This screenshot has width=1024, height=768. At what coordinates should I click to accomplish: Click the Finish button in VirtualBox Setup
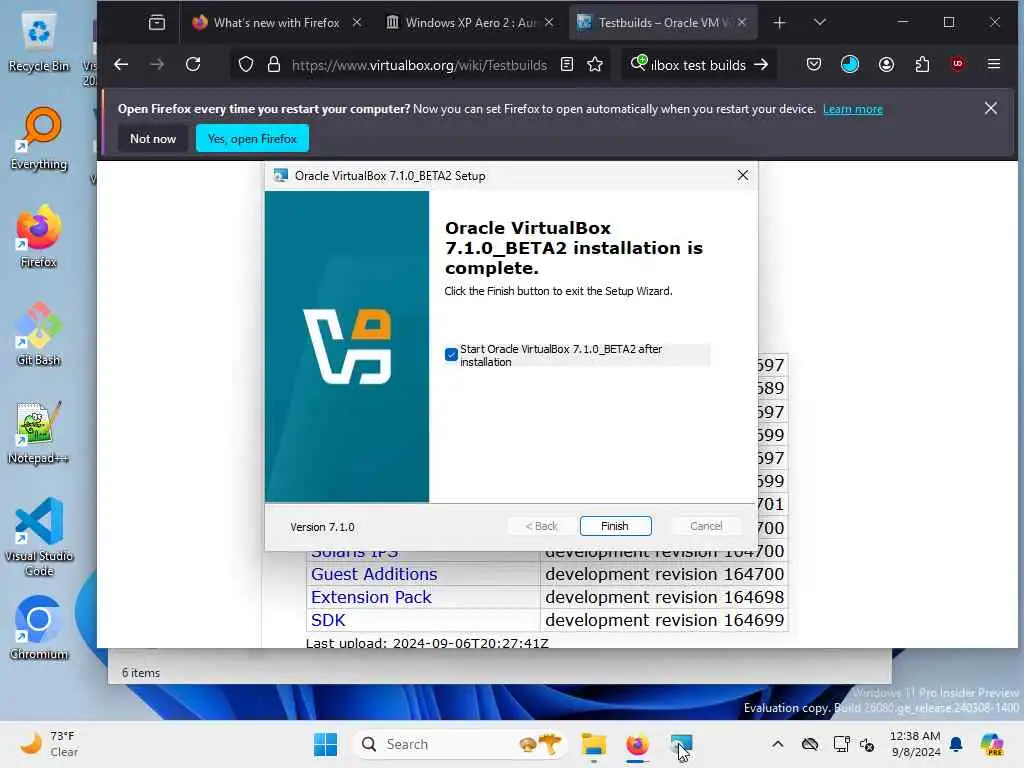click(615, 526)
